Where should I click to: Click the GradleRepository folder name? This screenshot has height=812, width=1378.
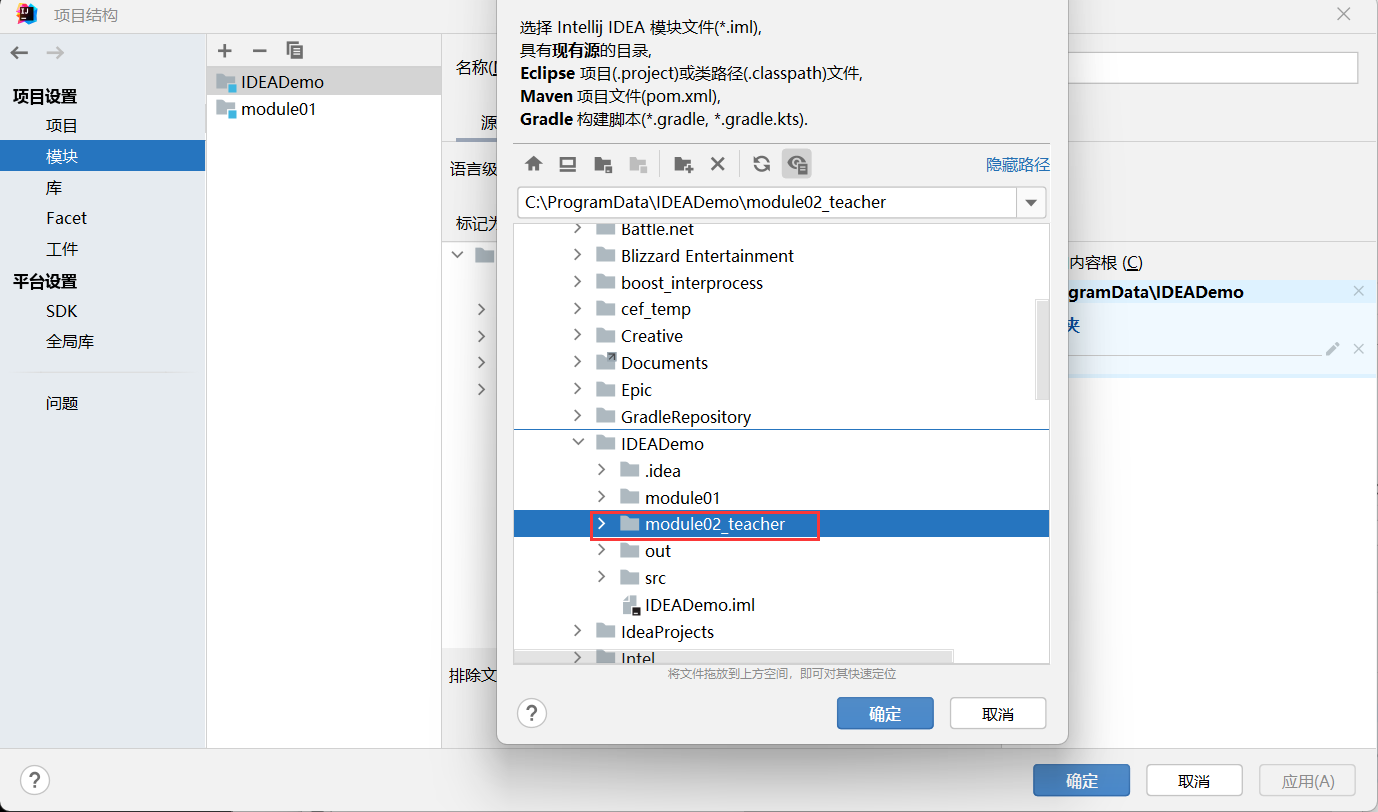pos(686,417)
